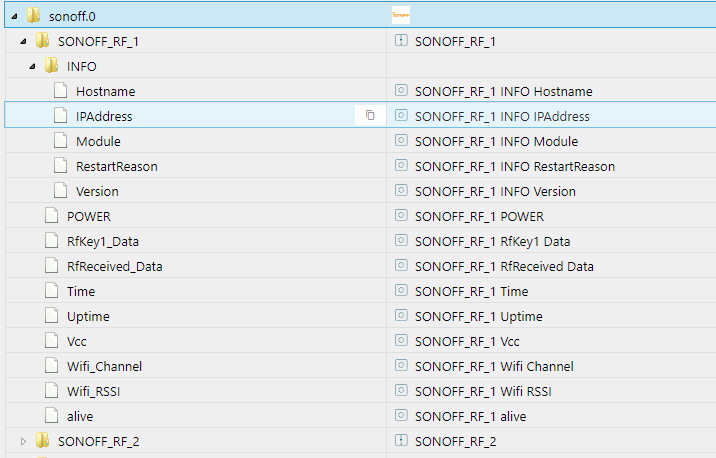Click the SONOFF_RF_1 folder icon
The image size is (716, 458).
(x=42, y=41)
